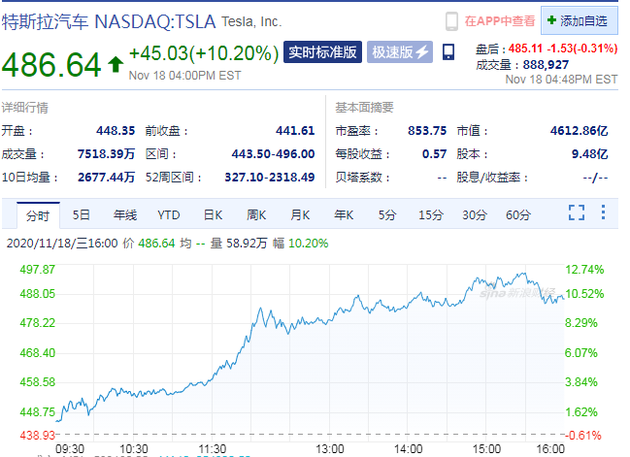The image size is (630, 457).
Task: Click the fullscreen expand chart icon
Action: [x=576, y=213]
